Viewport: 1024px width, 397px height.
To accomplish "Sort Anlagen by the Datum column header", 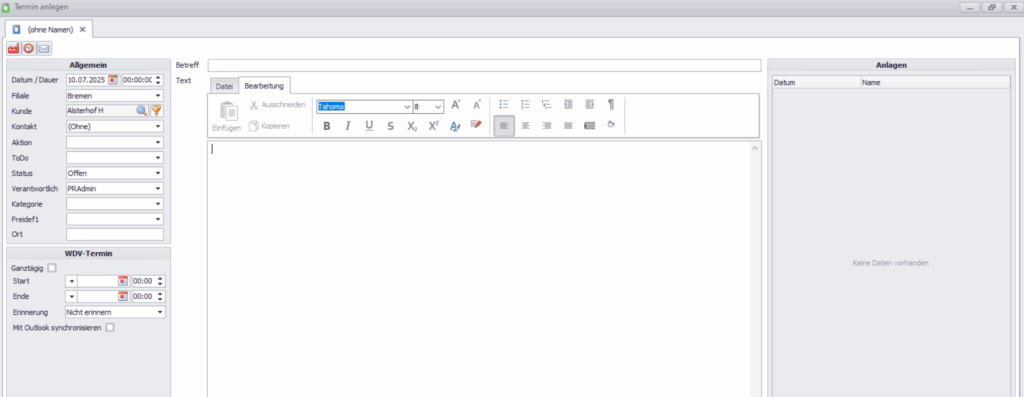I will click(x=816, y=83).
